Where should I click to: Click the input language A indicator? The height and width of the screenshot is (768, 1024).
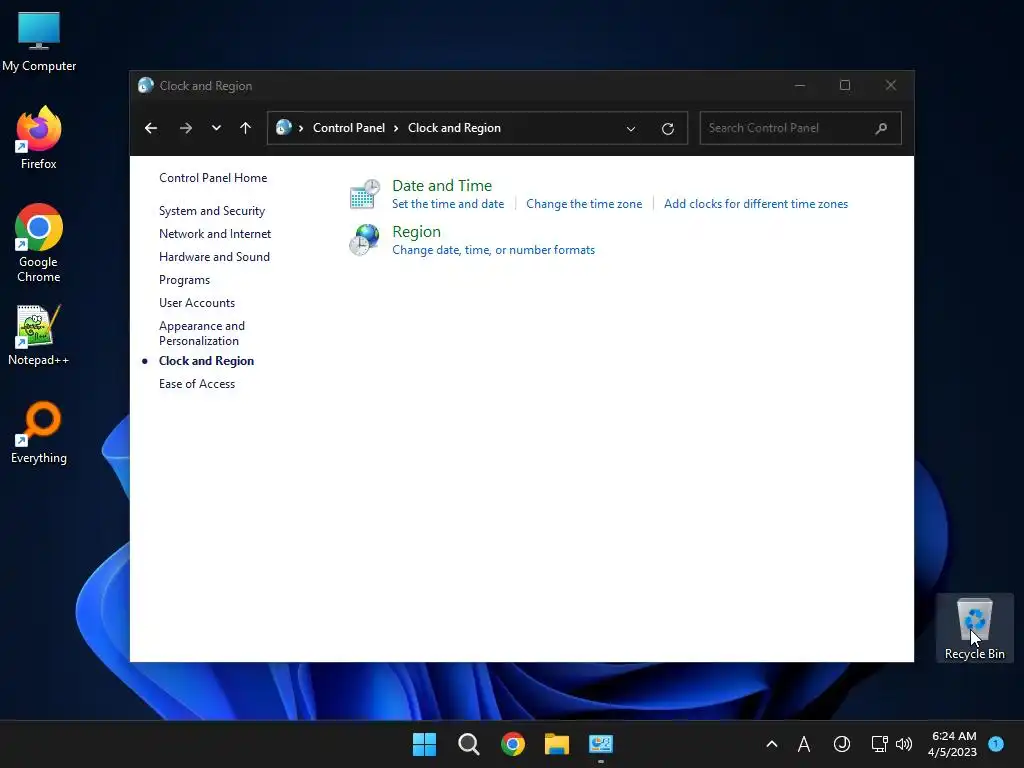pyautogui.click(x=804, y=744)
